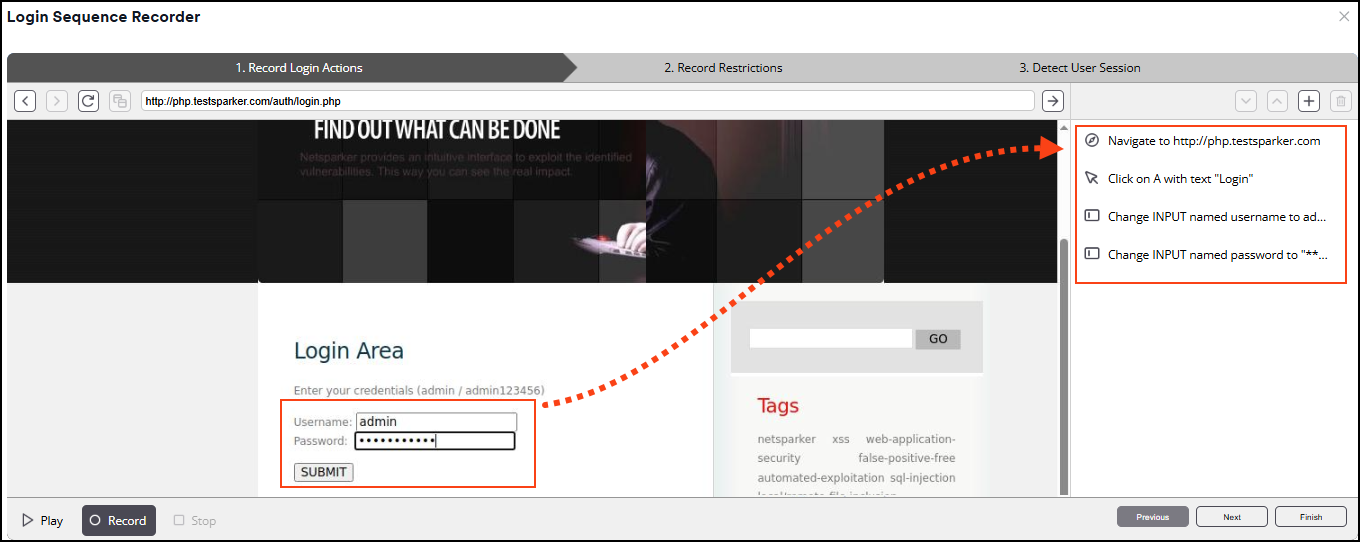Screen dimensions: 1360x542
Task: Click the overlapping windows icon in toolbar
Action: [x=120, y=101]
